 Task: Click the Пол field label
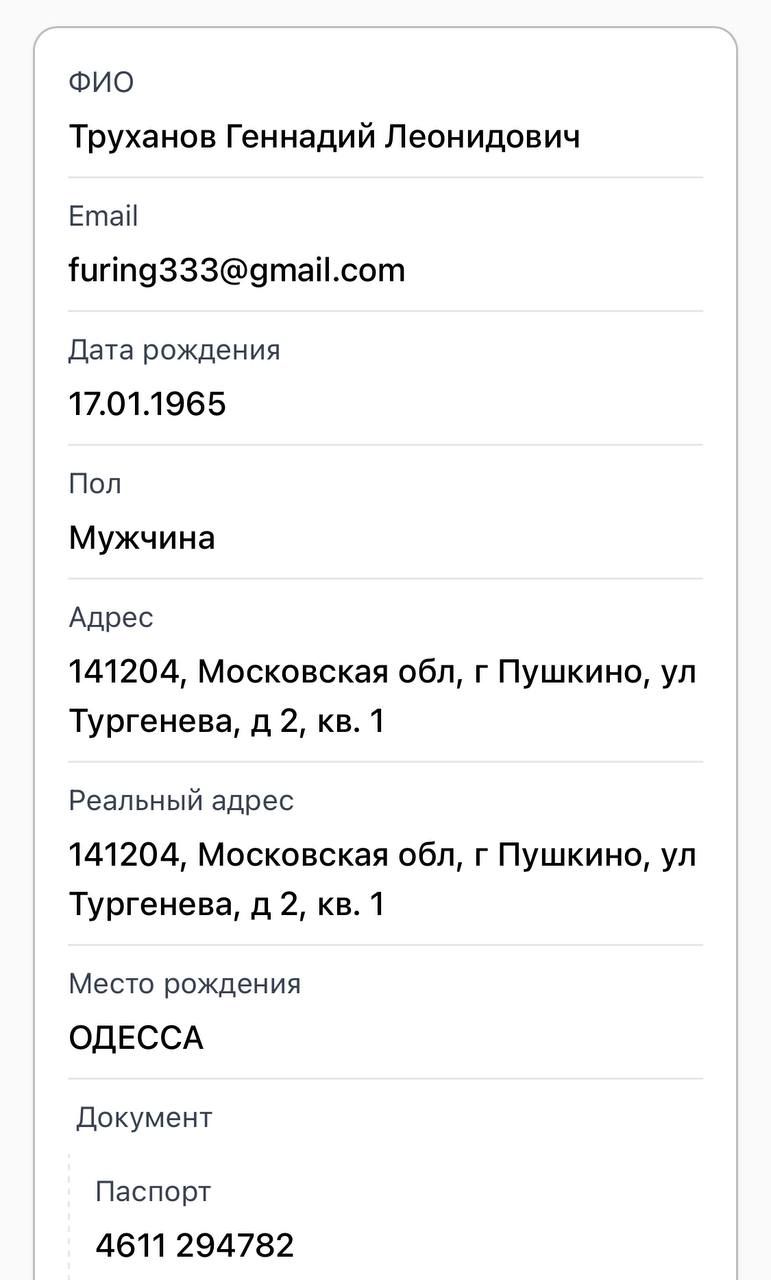coord(95,484)
